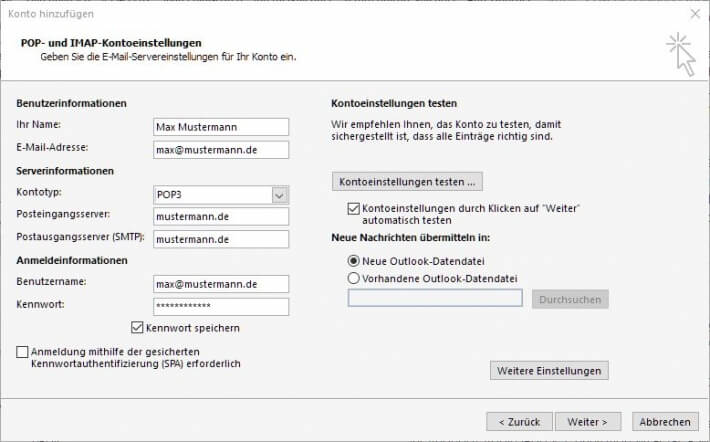
Task: Go back with the Zurück button
Action: point(519,422)
